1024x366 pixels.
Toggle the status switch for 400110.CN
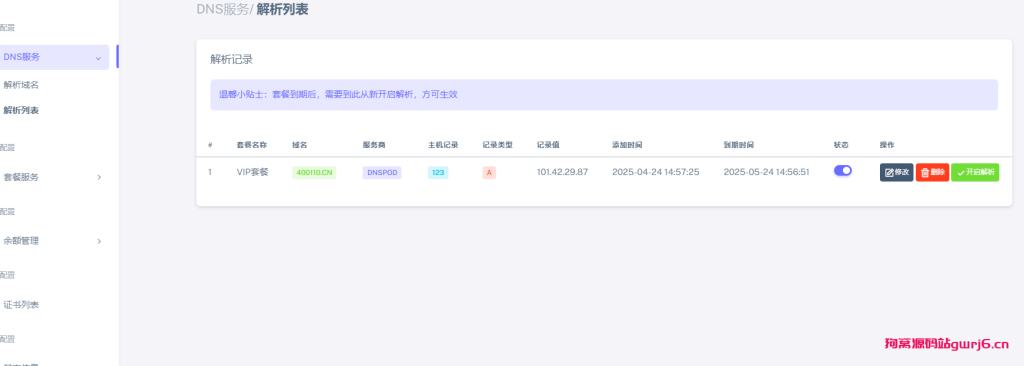842,171
